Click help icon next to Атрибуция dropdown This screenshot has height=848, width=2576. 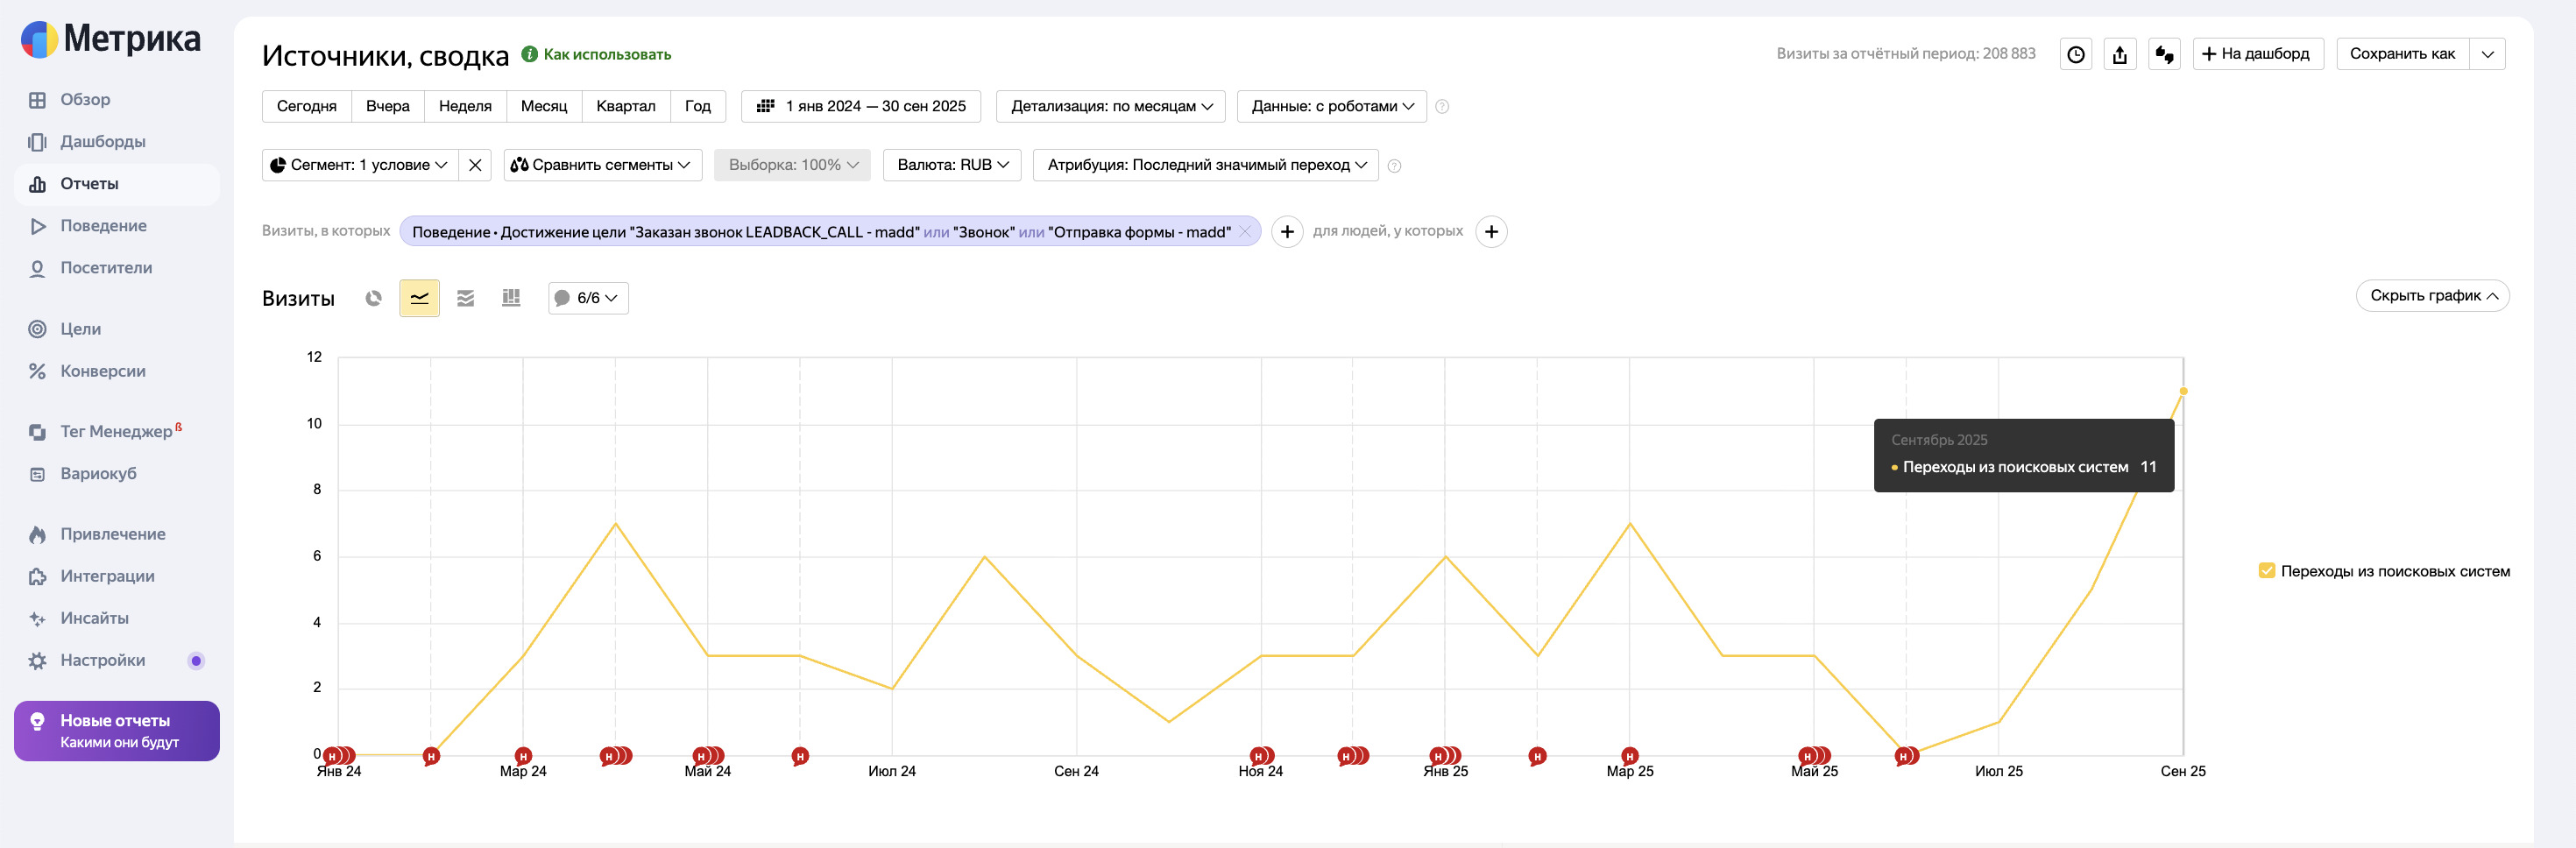1394,166
